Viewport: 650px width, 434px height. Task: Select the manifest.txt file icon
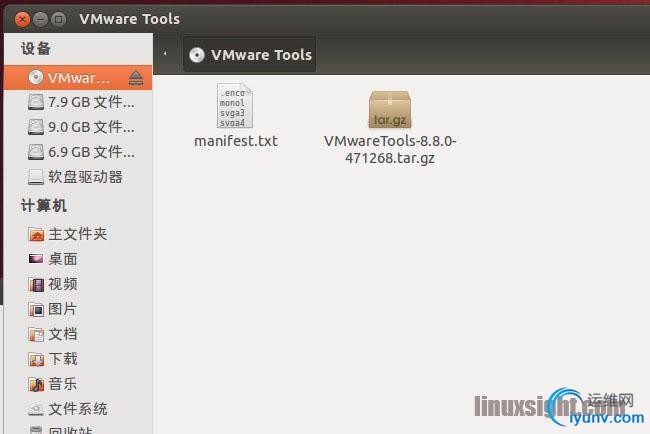pos(235,106)
